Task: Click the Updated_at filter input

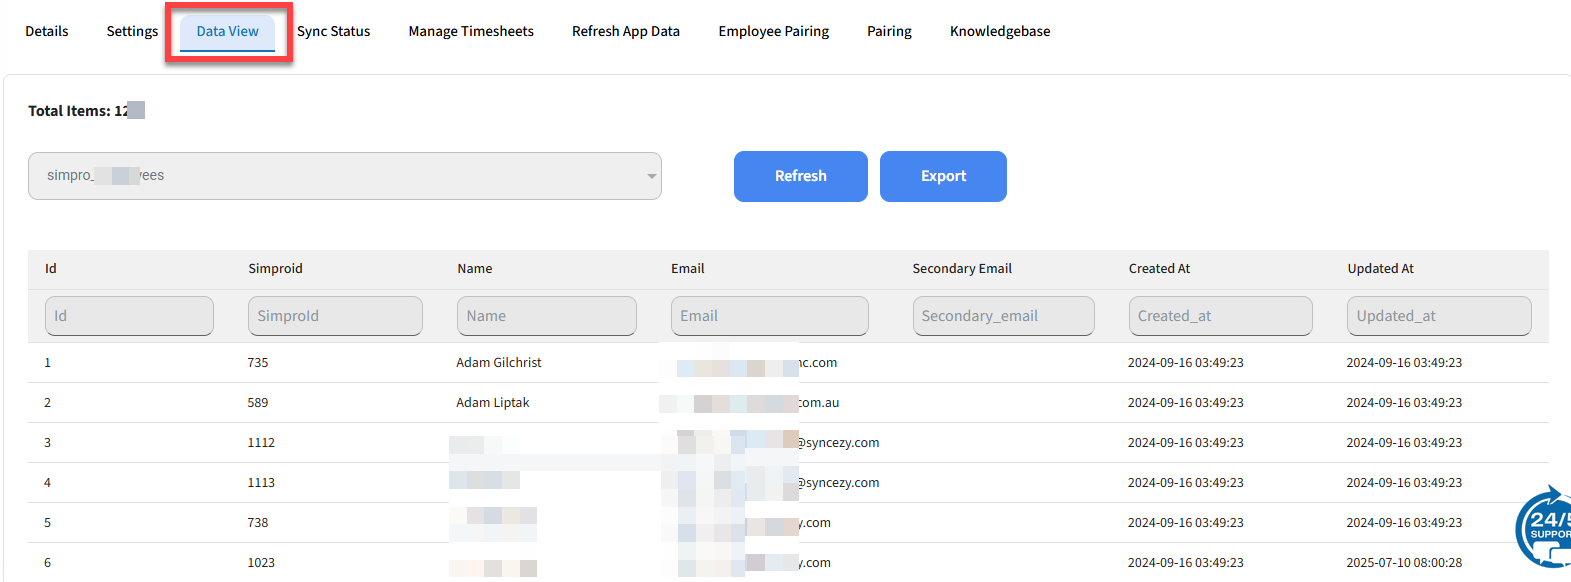Action: pos(1440,316)
